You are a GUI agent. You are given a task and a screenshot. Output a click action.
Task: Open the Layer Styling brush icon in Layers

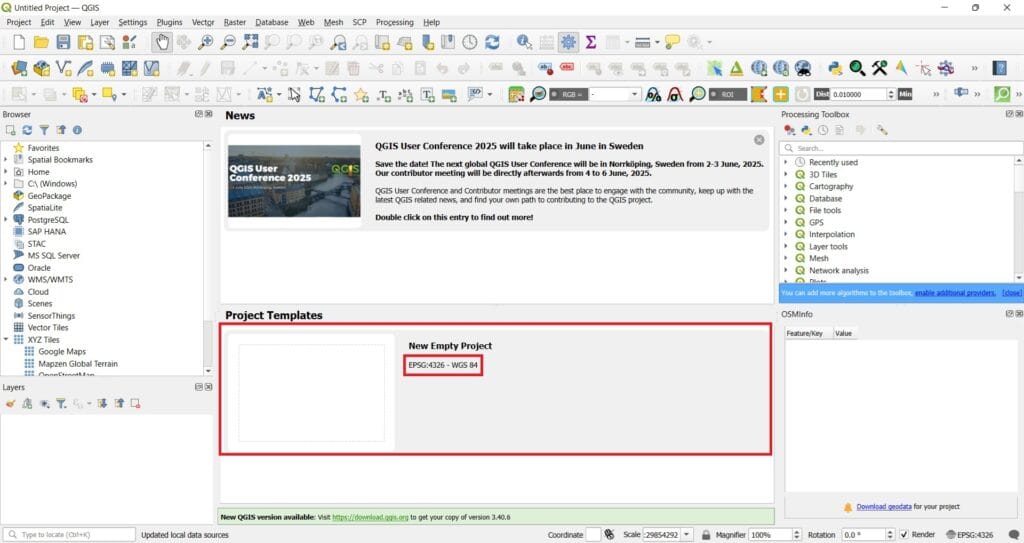10,404
